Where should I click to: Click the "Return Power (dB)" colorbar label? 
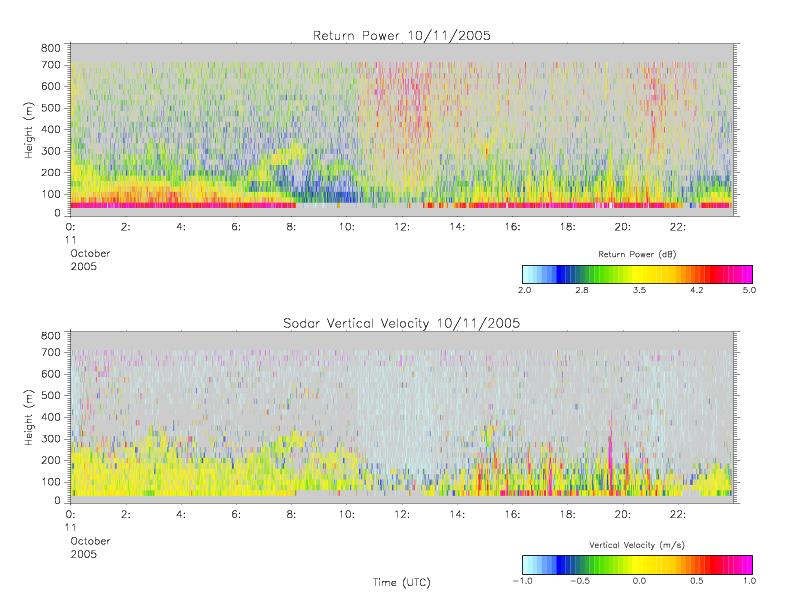pyautogui.click(x=637, y=254)
